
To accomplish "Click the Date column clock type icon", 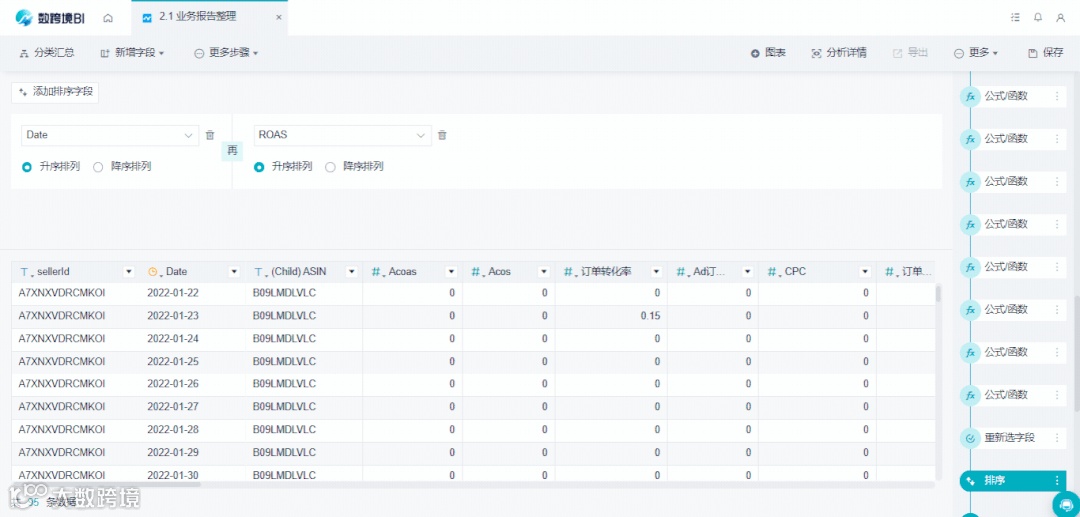I will point(154,272).
